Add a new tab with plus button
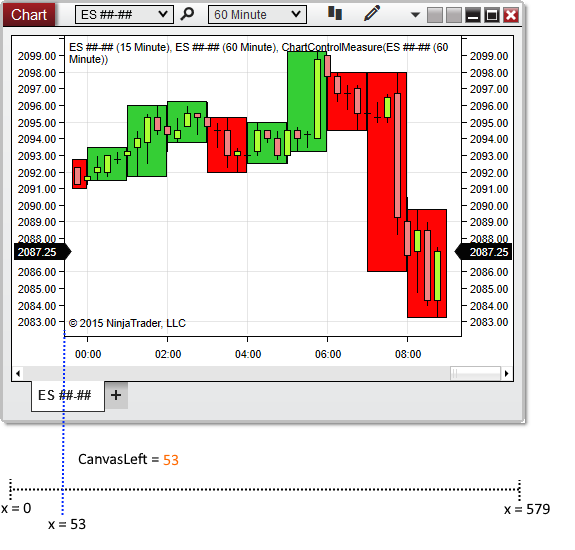The width and height of the screenshot is (575, 550). (116, 395)
